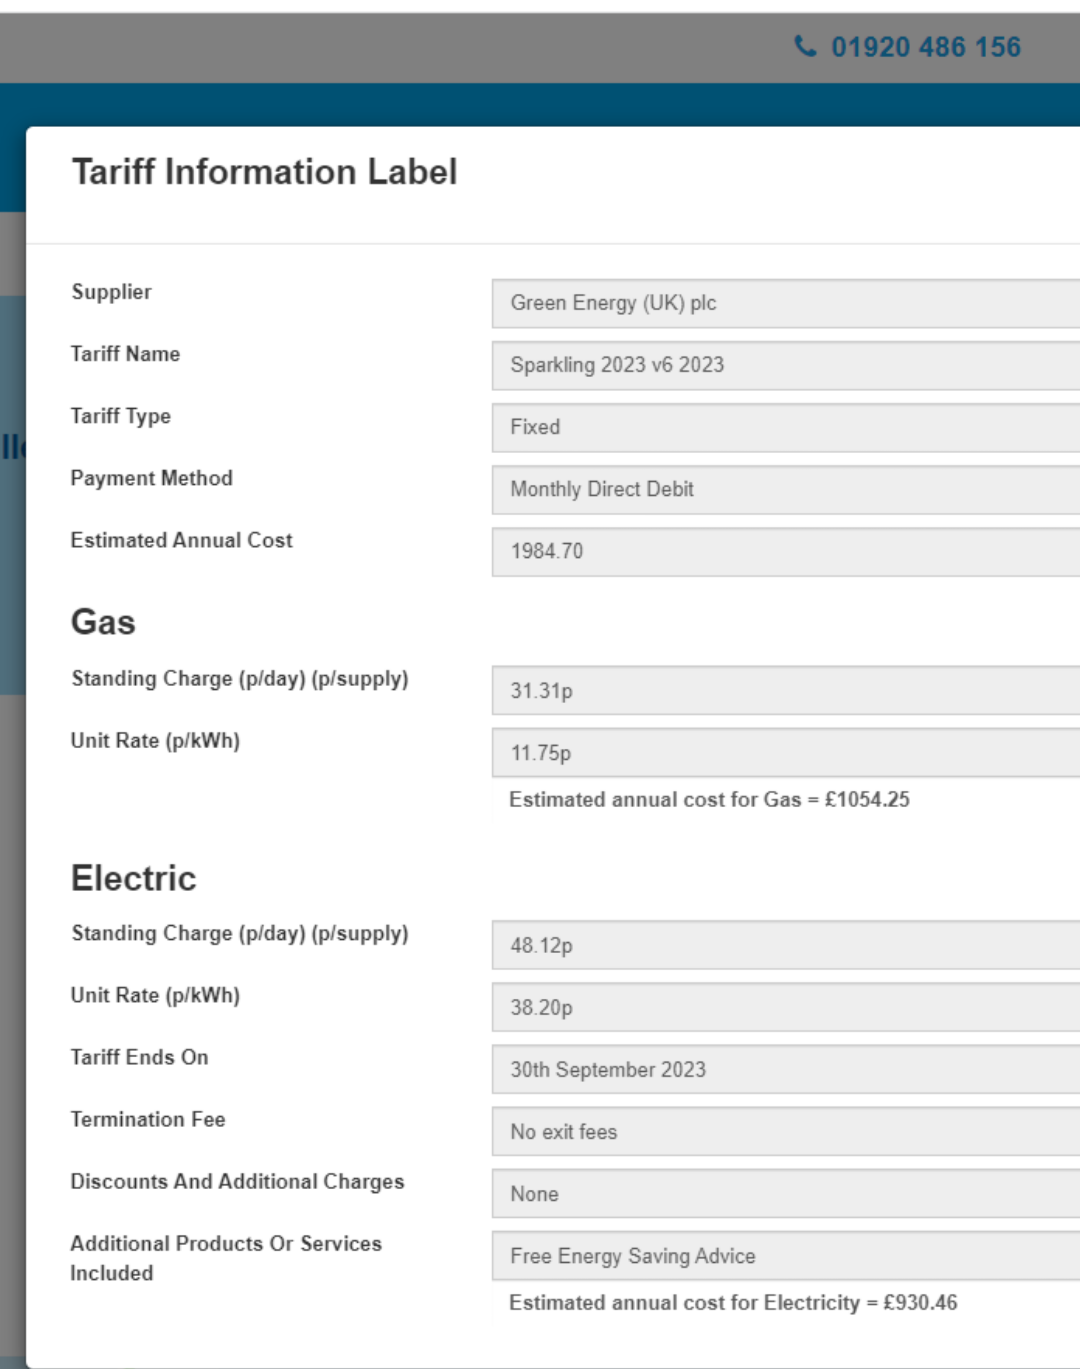The image size is (1080, 1369).
Task: Focus the Payment Method field
Action: tap(785, 489)
